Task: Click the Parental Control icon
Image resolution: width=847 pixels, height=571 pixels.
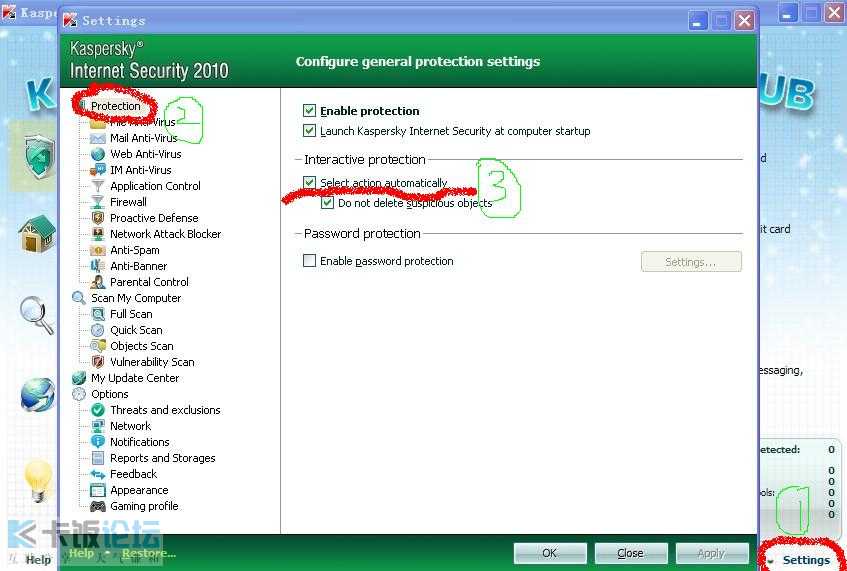Action: (x=98, y=282)
